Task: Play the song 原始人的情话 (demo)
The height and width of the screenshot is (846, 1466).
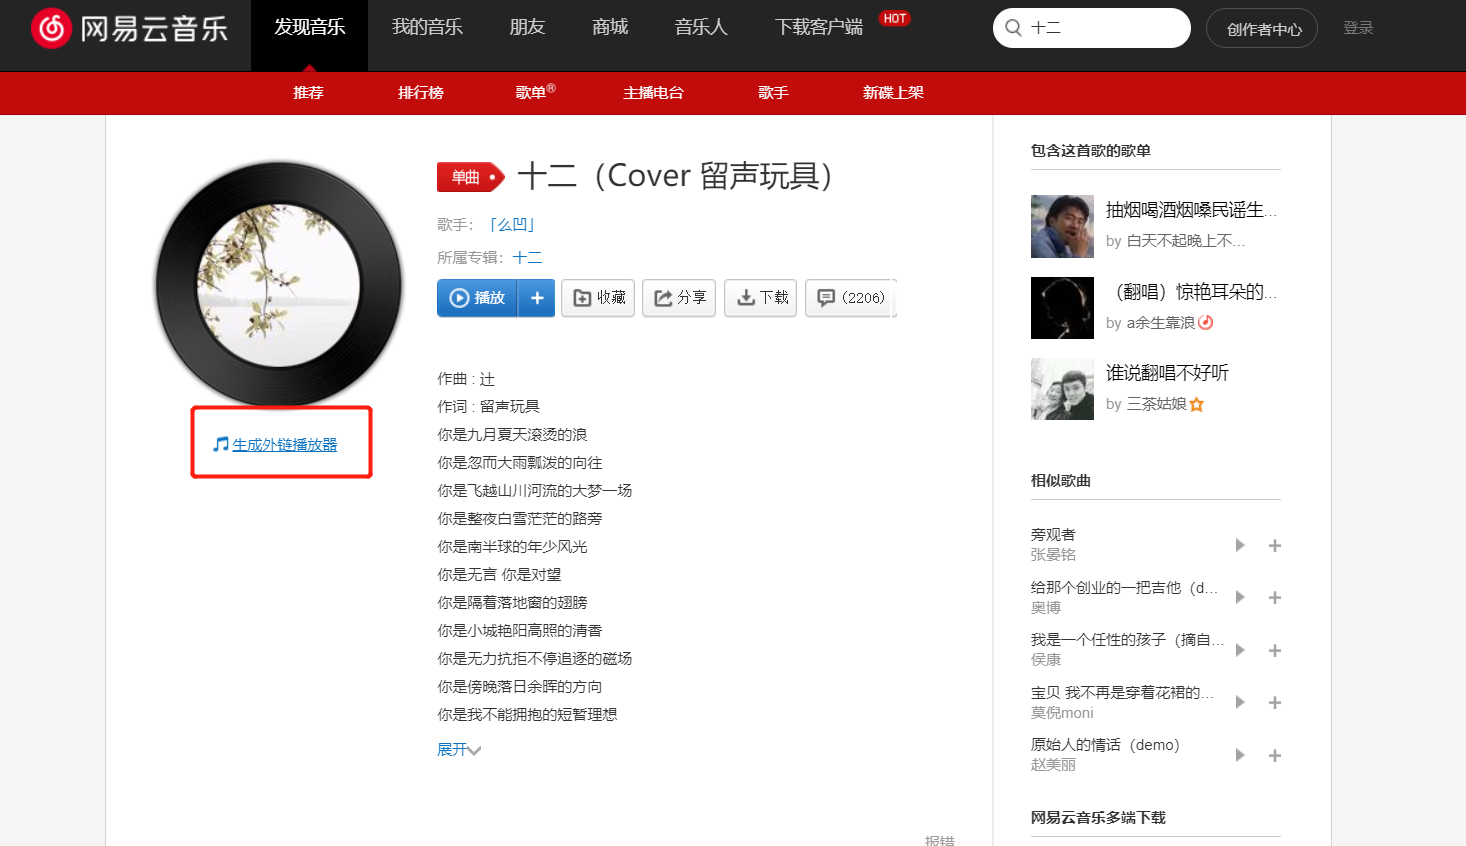Action: 1239,754
